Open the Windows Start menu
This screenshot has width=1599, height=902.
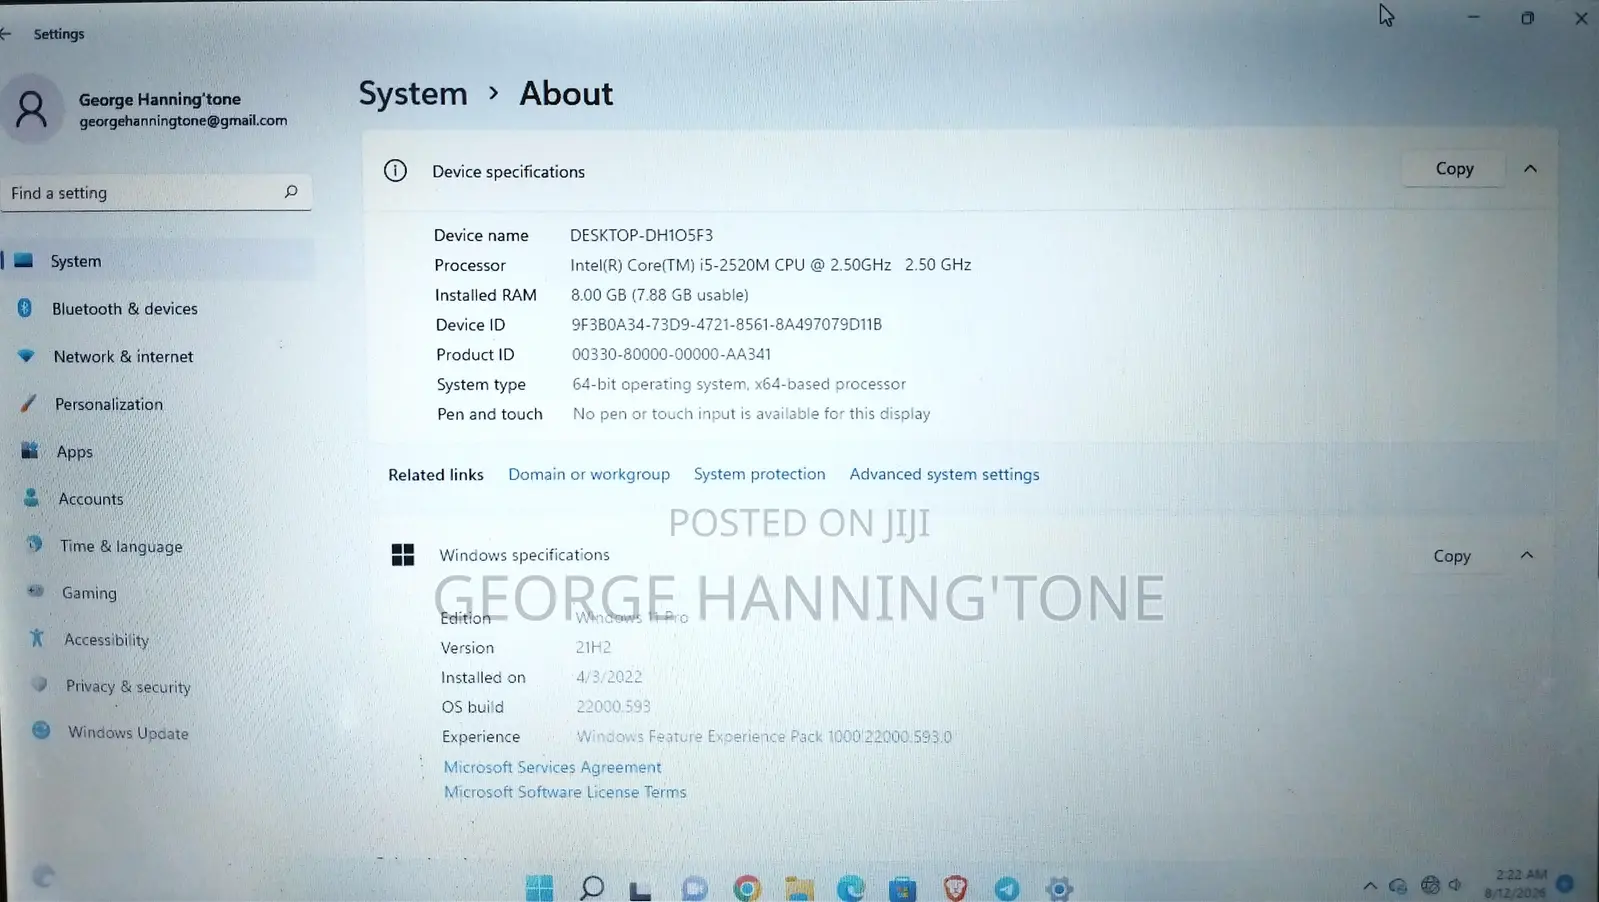pos(539,888)
